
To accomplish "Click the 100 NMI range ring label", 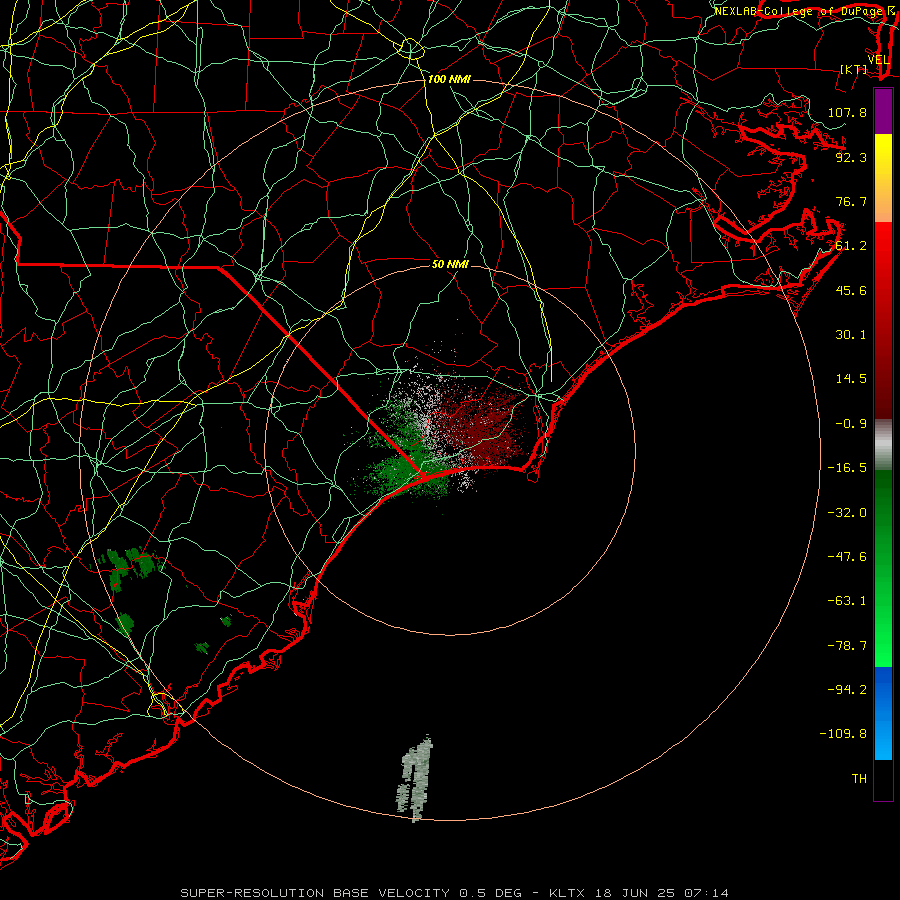I will click(449, 79).
